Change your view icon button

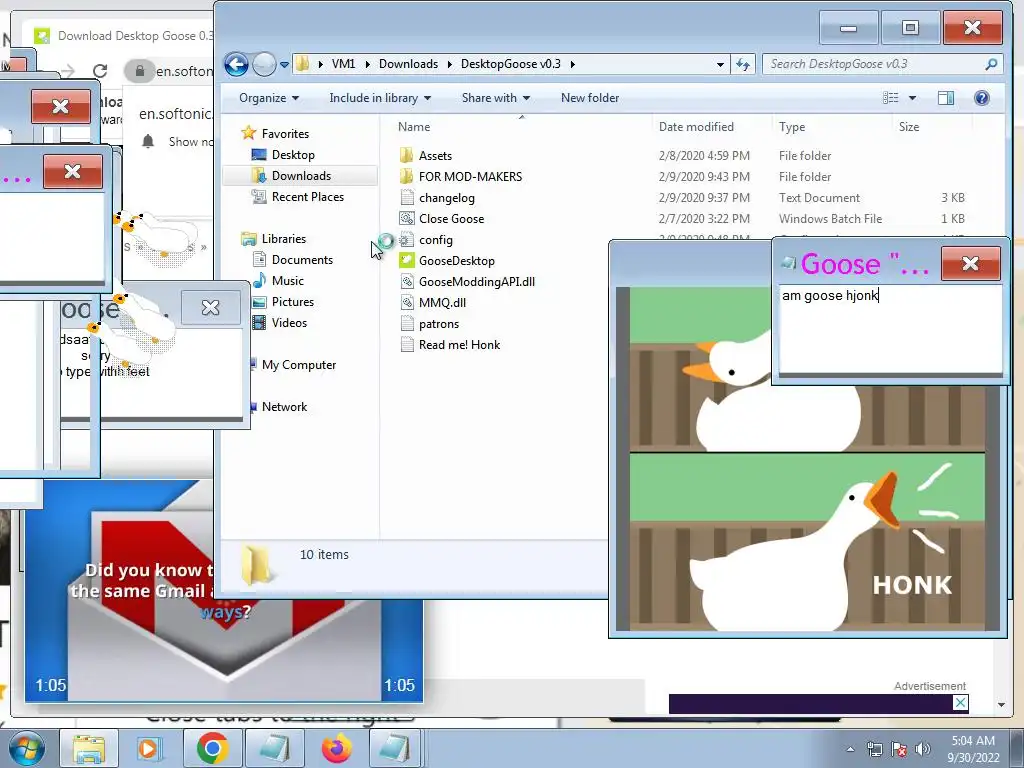pos(890,98)
